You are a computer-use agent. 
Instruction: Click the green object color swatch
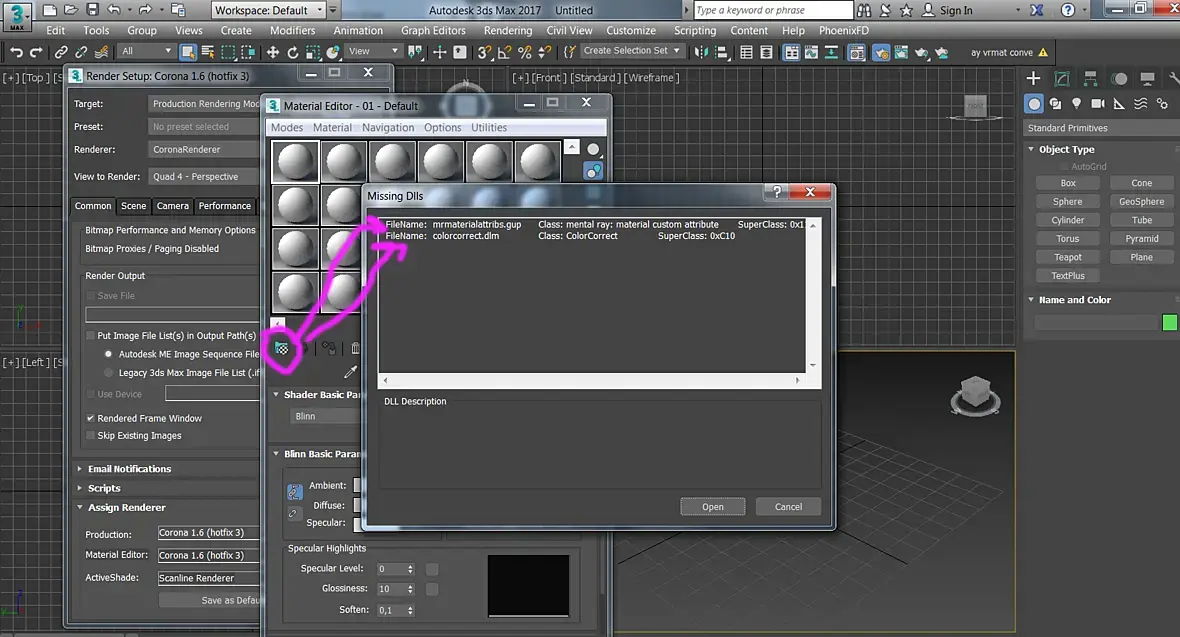[1169, 322]
